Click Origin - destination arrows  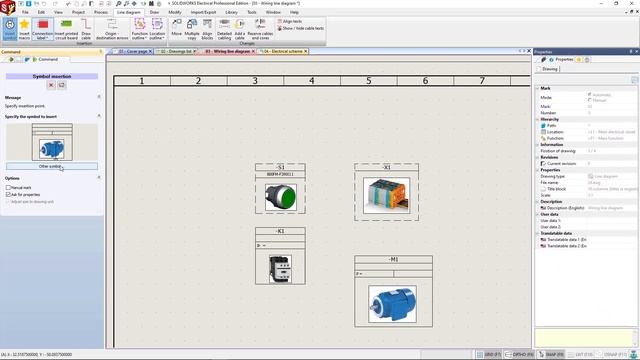click(x=112, y=29)
